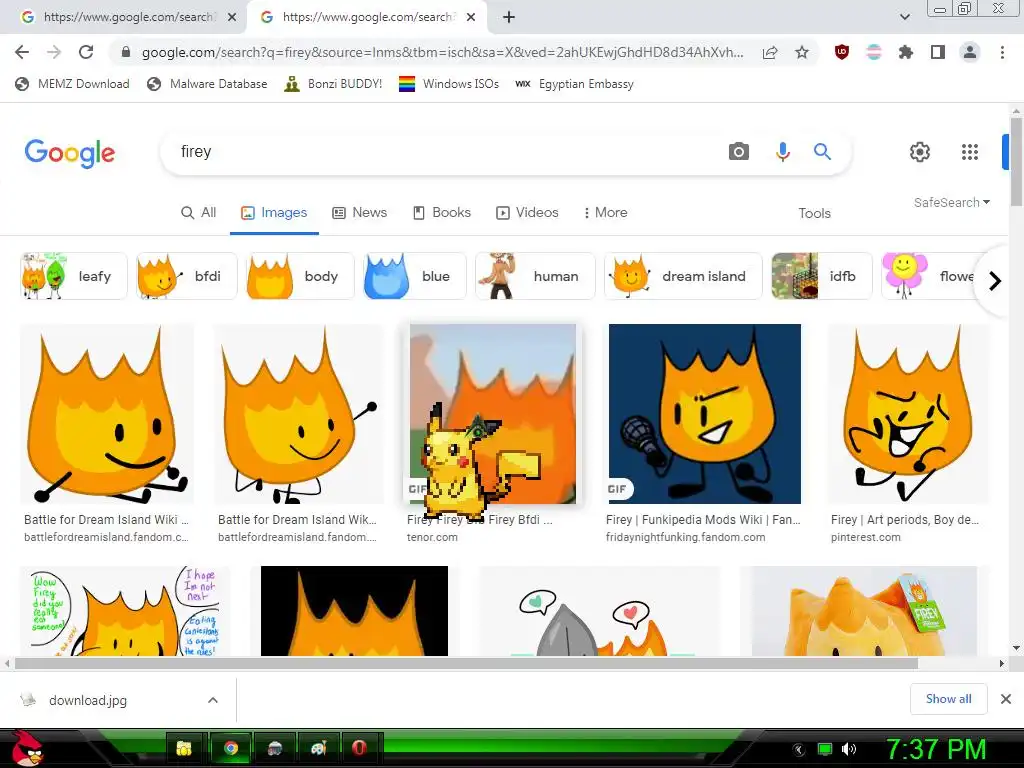Open the yellow folder taskbar icon
The height and width of the screenshot is (768, 1024).
pyautogui.click(x=185, y=748)
